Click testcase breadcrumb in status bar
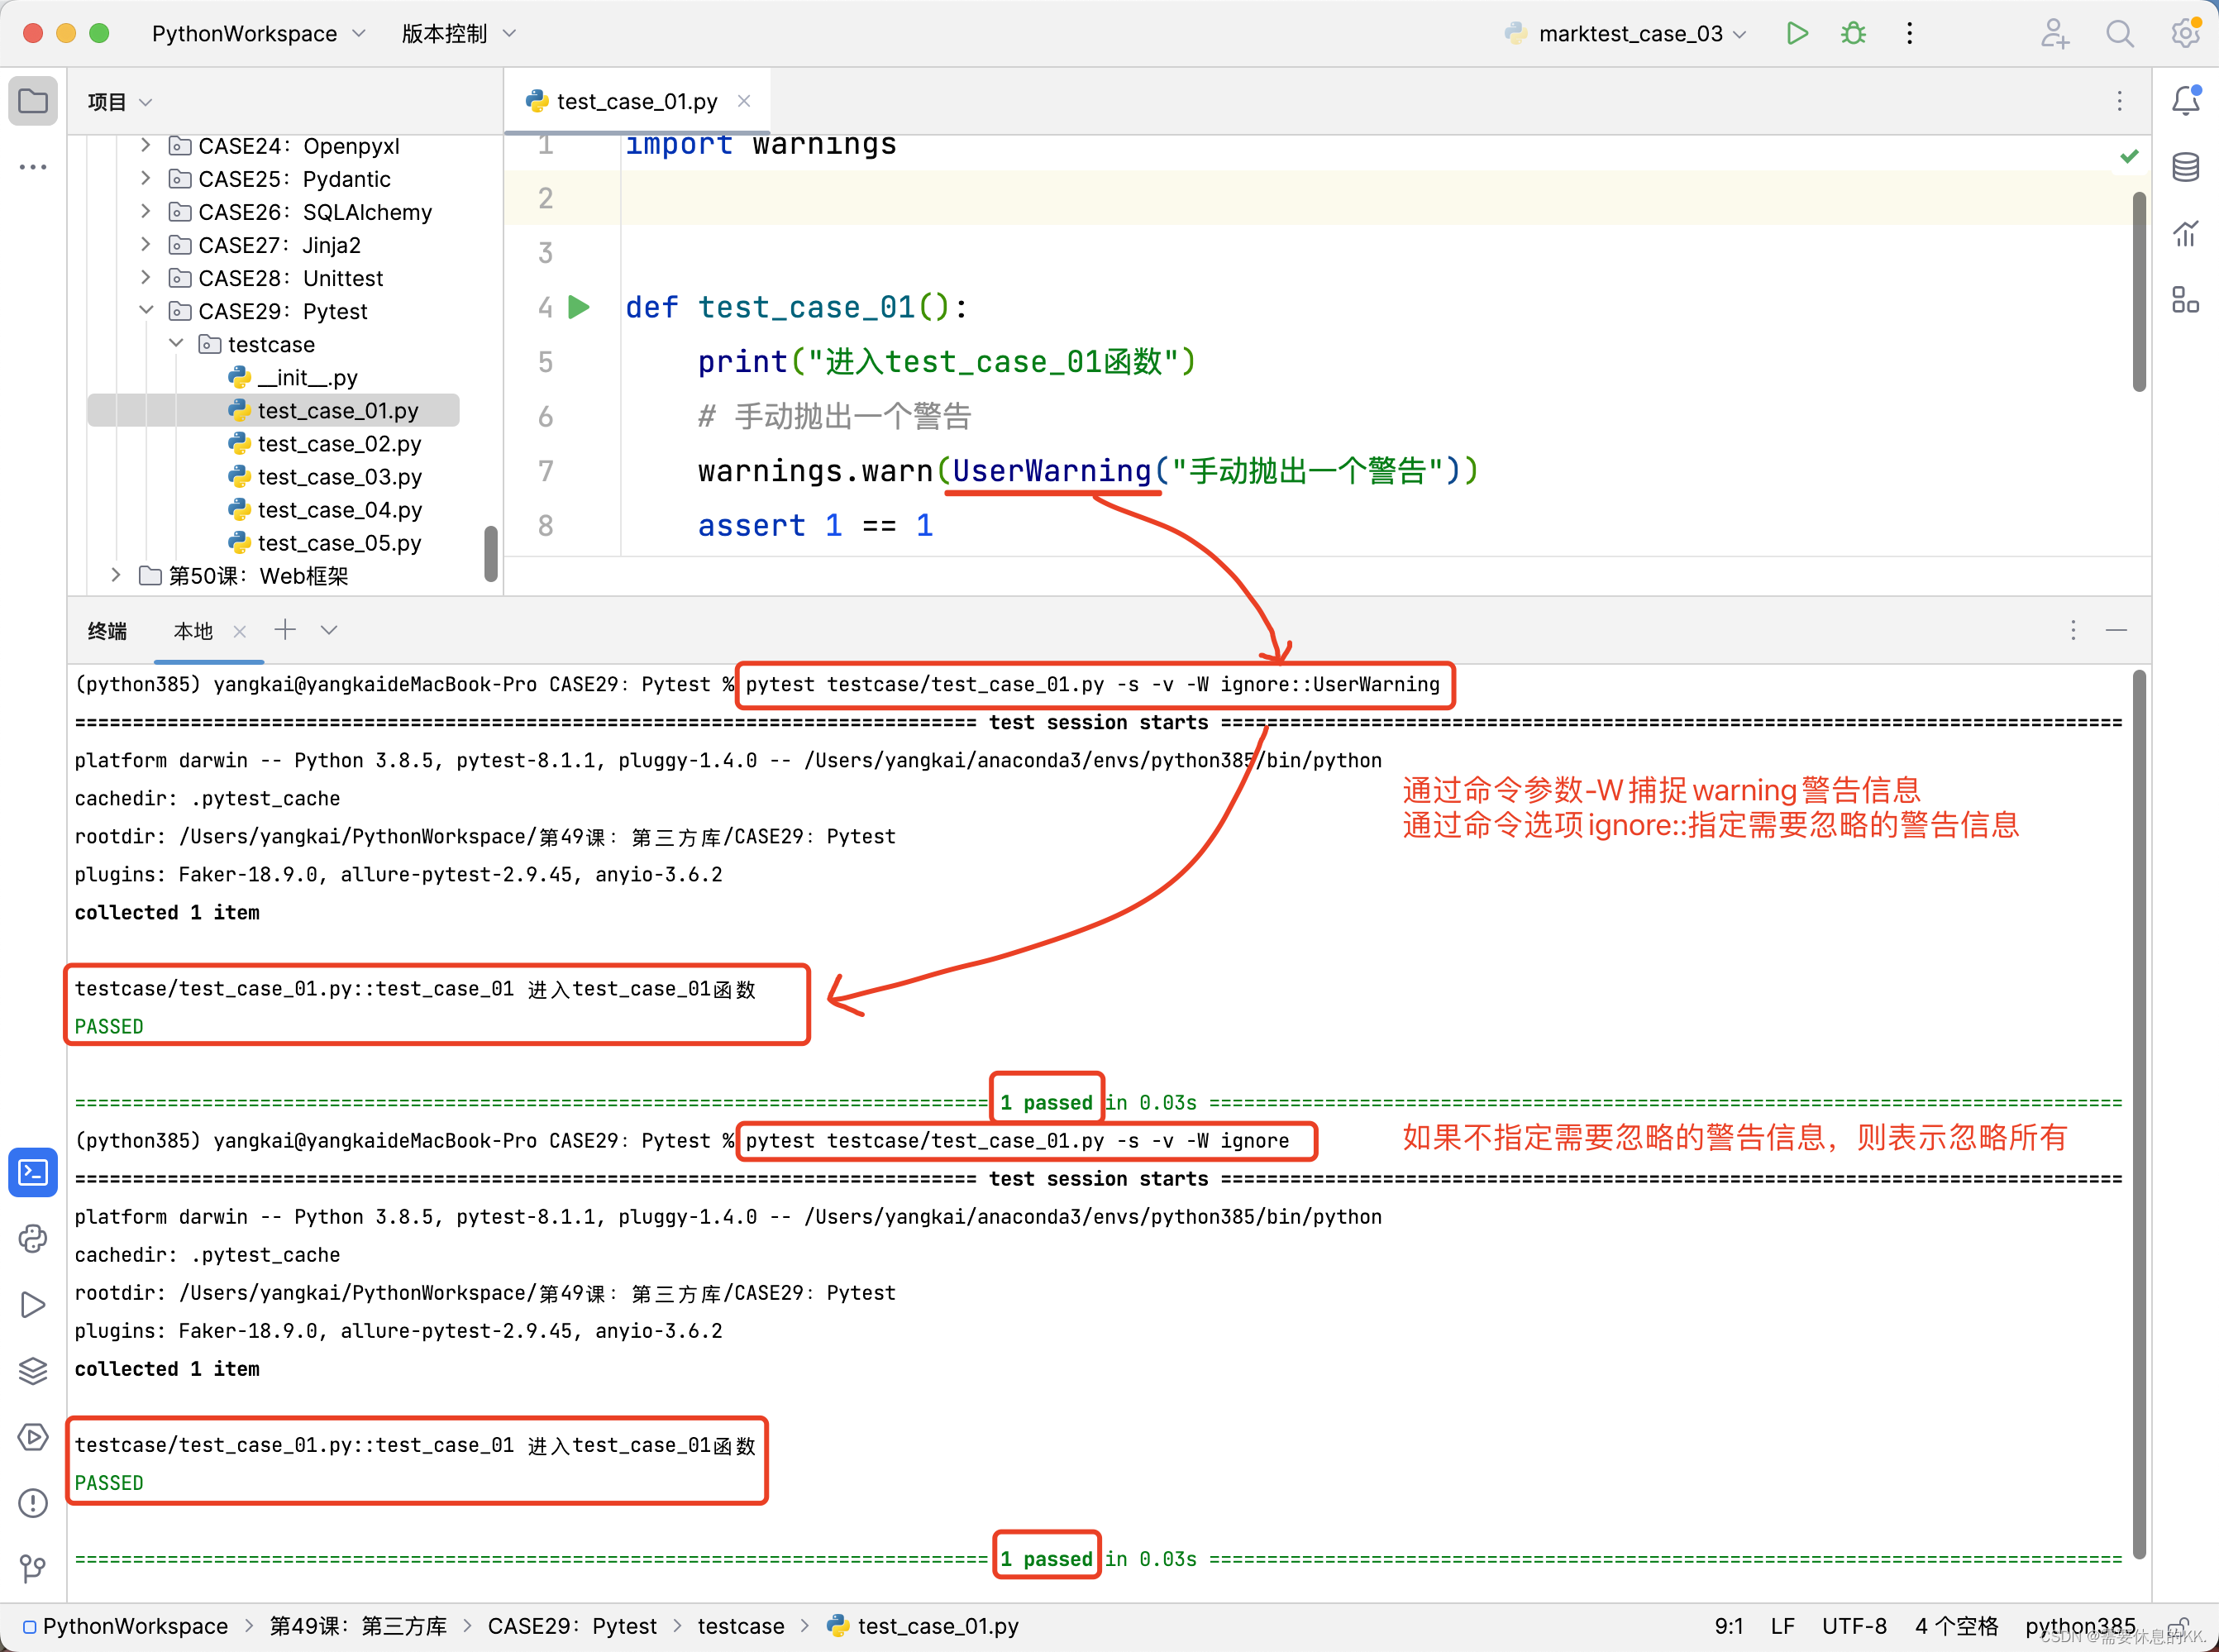Viewport: 2219px width, 1652px height. pos(741,1626)
